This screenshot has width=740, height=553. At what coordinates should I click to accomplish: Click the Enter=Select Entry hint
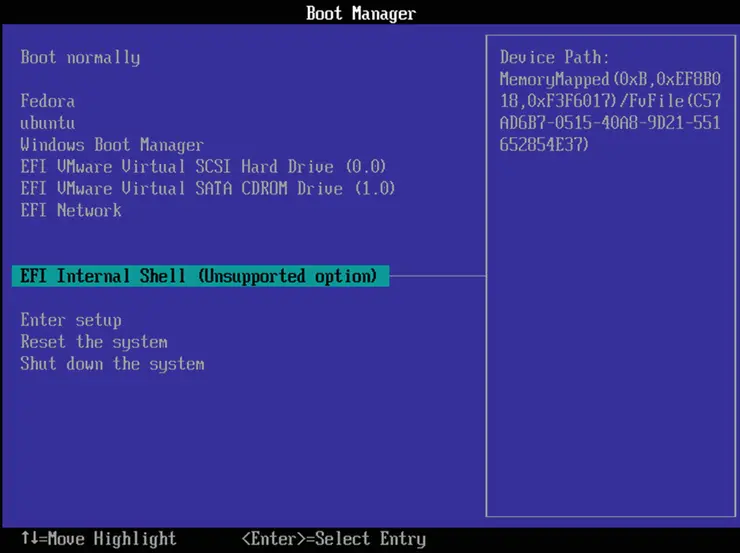pos(334,540)
